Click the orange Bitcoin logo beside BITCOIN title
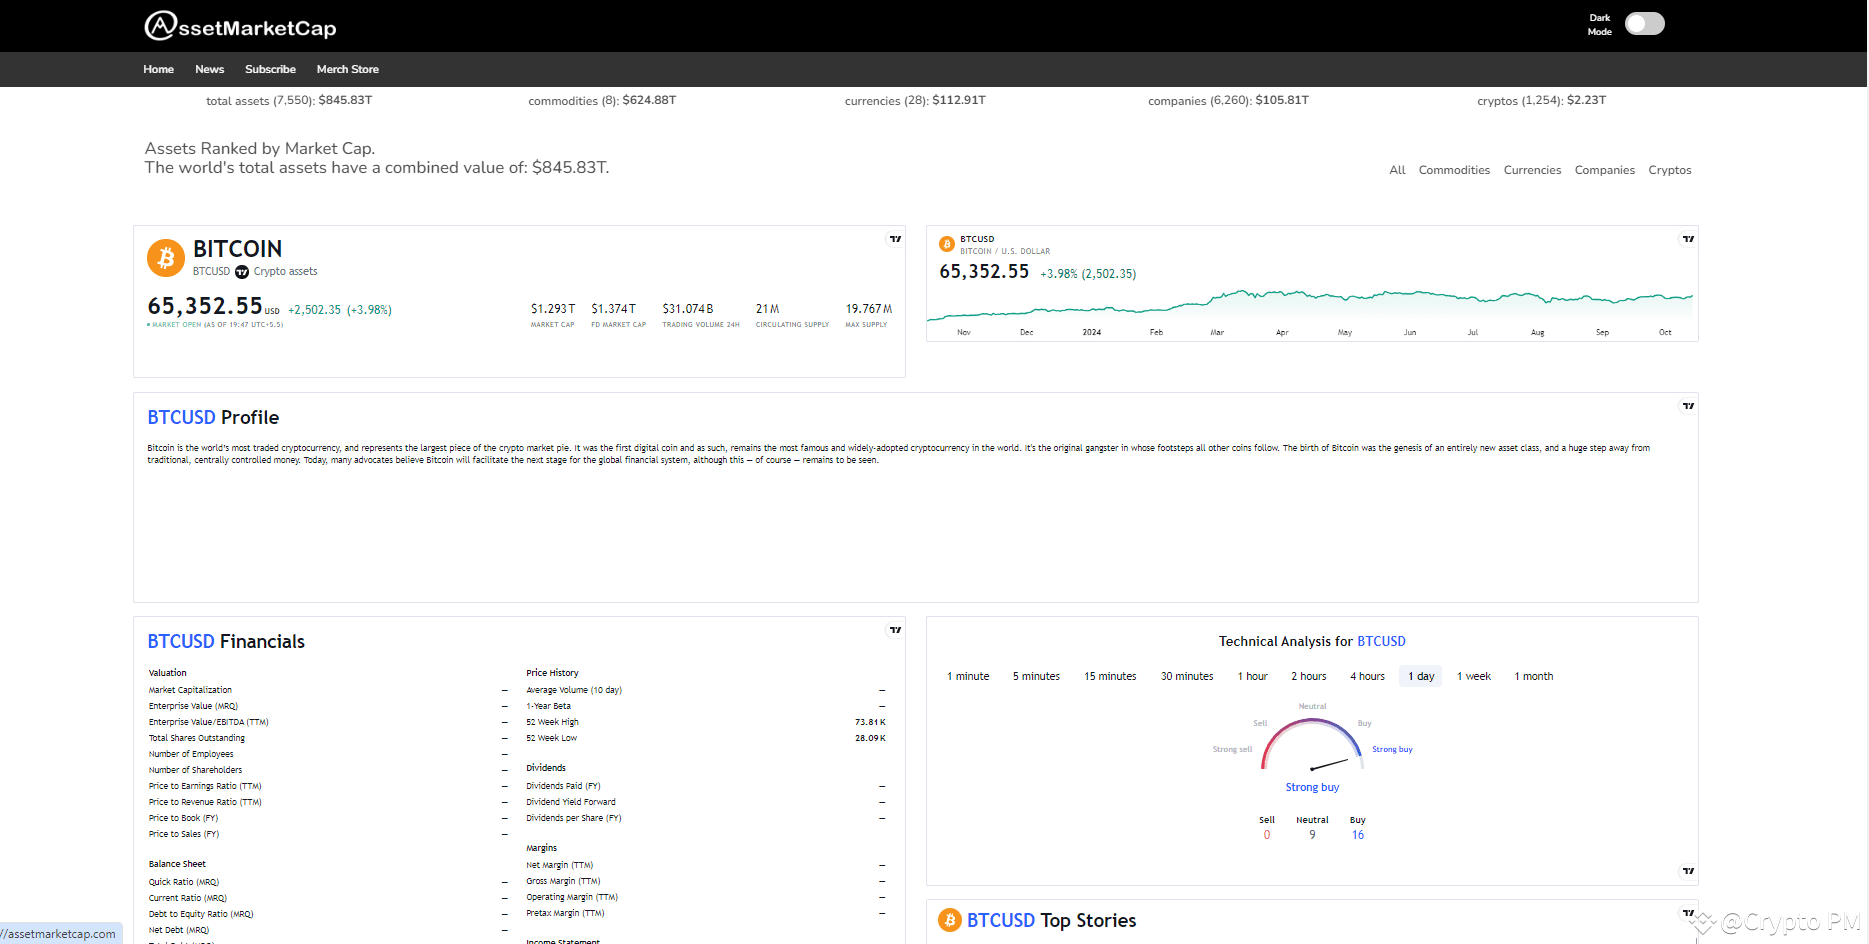The image size is (1869, 944). click(x=166, y=257)
